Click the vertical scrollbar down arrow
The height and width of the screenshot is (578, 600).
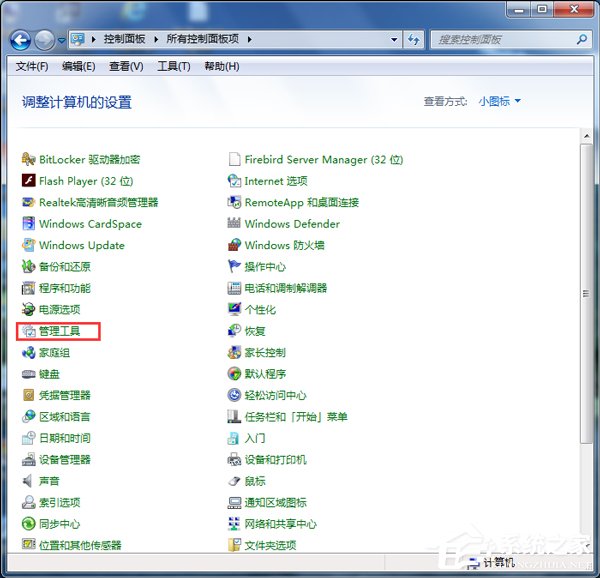[x=586, y=543]
